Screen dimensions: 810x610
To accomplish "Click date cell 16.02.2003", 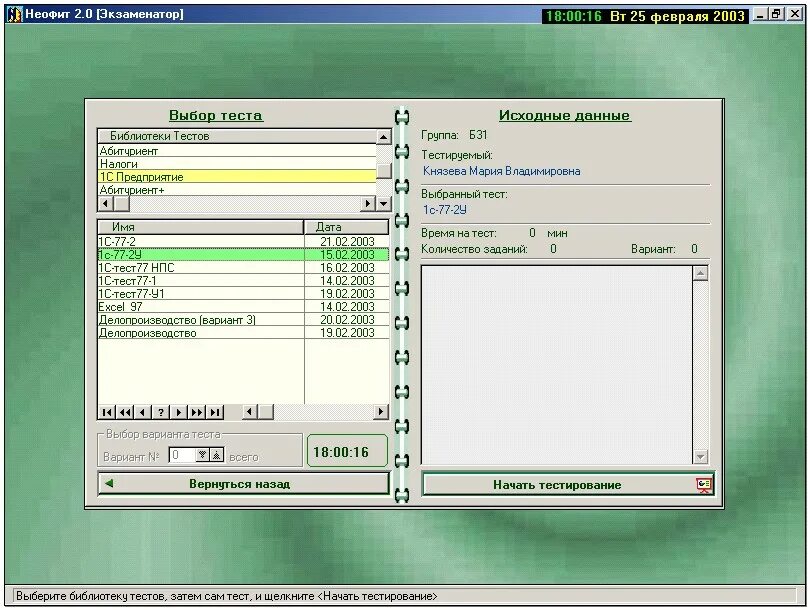I will pyautogui.click(x=347, y=268).
